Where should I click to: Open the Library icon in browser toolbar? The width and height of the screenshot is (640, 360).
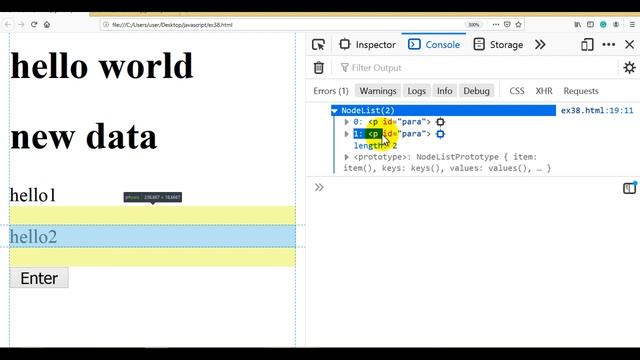pos(578,24)
